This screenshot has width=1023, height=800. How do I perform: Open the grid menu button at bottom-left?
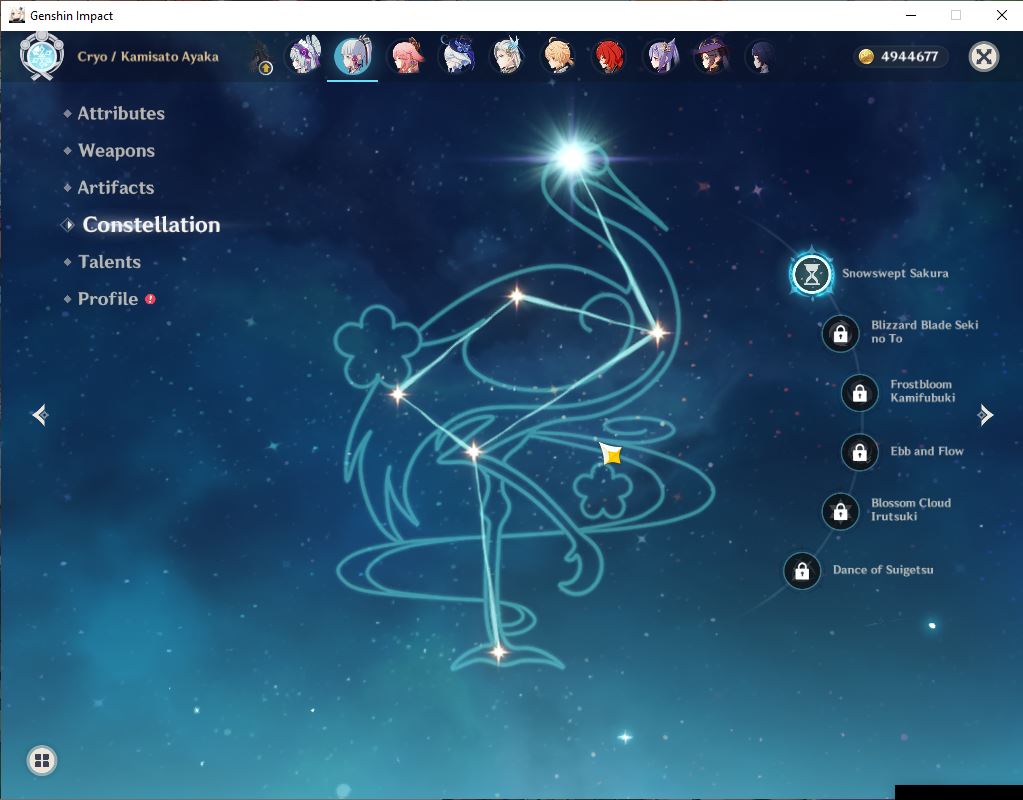(42, 760)
